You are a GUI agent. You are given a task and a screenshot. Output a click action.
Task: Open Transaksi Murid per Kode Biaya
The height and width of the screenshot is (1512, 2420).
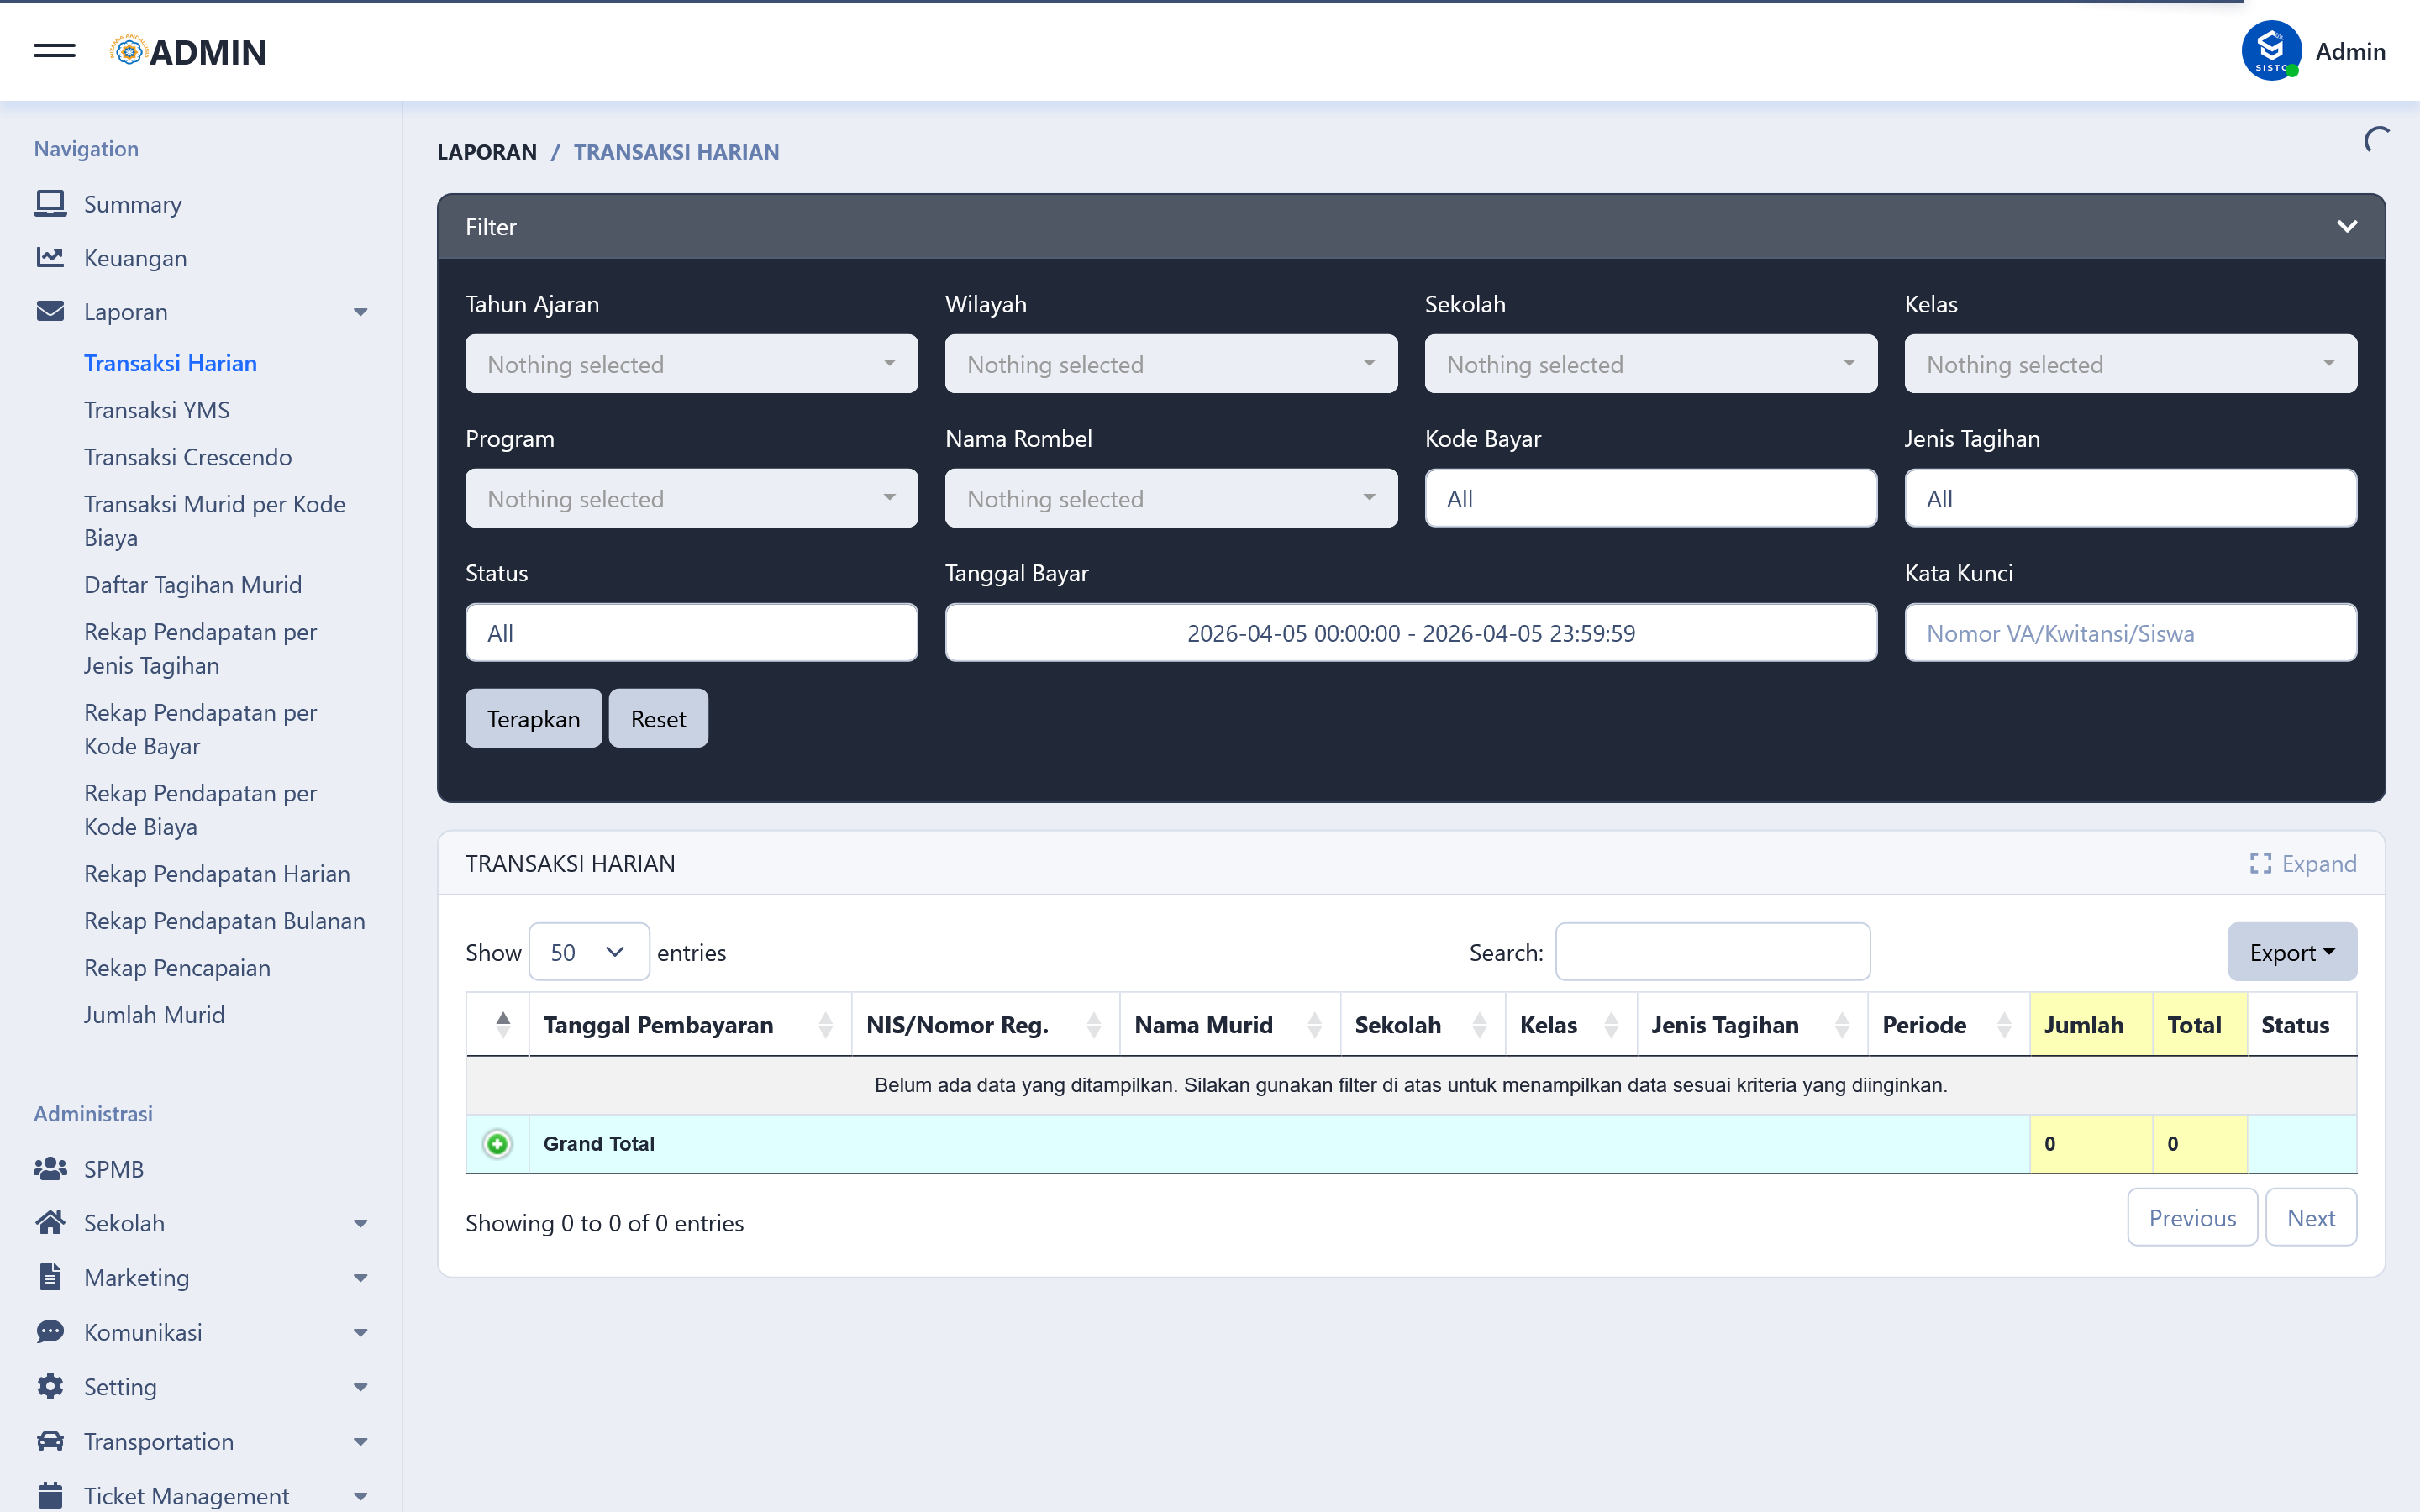(215, 520)
